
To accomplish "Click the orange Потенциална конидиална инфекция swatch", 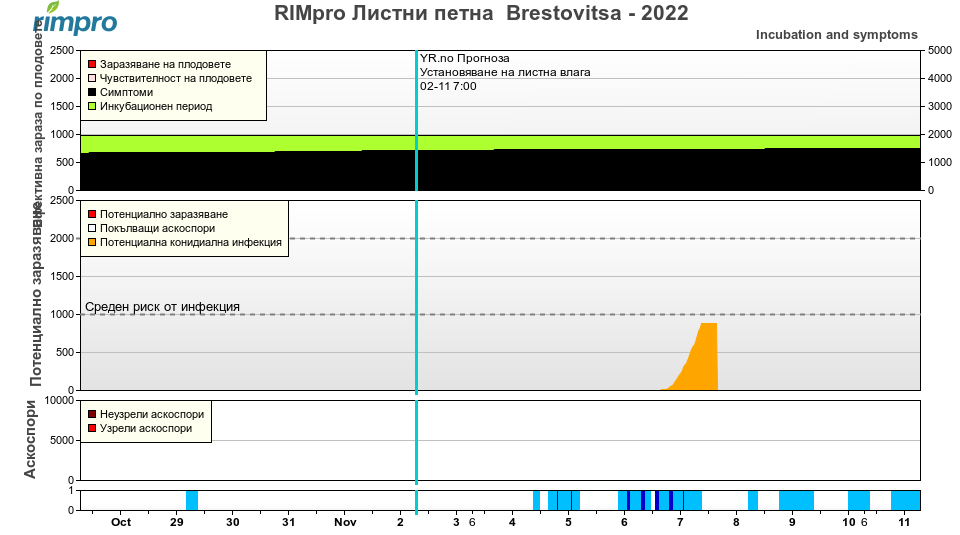I will [92, 242].
